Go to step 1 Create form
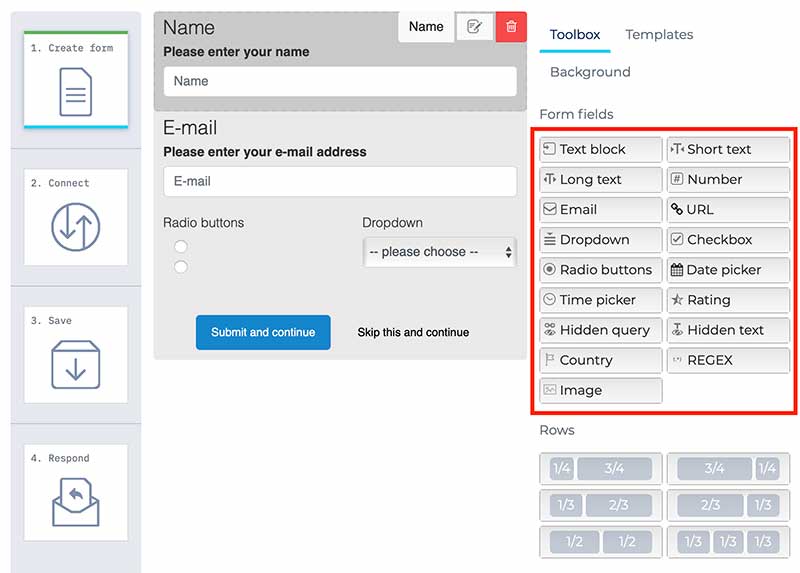800x573 pixels. pos(76,80)
